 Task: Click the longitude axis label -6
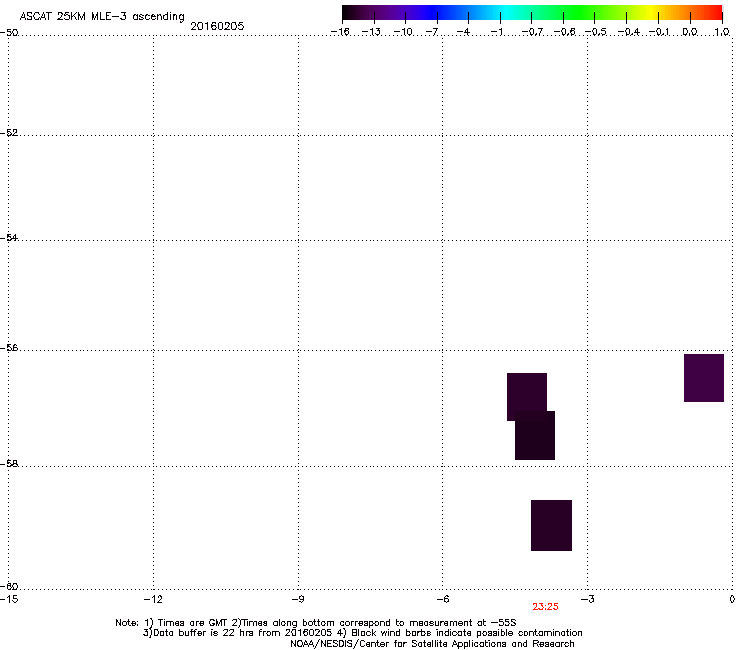point(442,599)
